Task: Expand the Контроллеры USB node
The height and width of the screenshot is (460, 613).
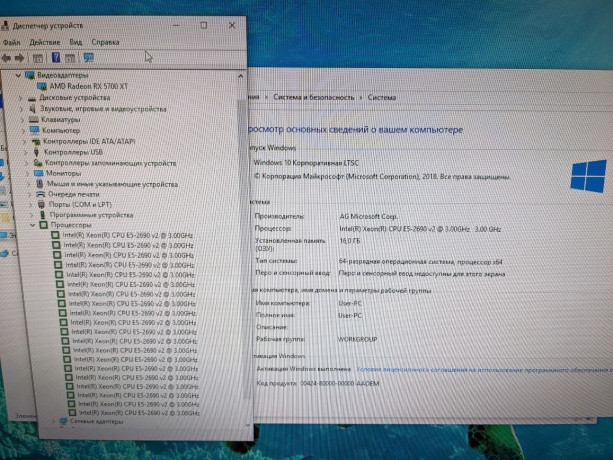Action: click(x=26, y=152)
